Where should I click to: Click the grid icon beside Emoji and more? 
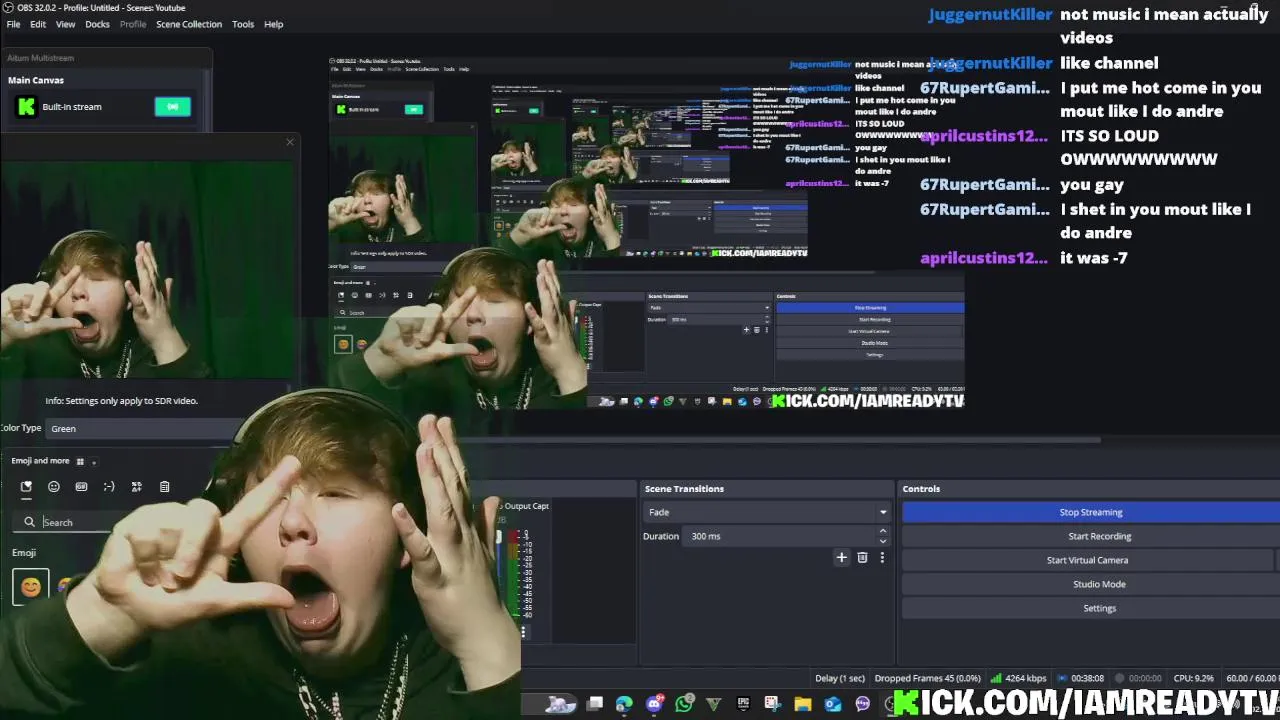pos(80,462)
